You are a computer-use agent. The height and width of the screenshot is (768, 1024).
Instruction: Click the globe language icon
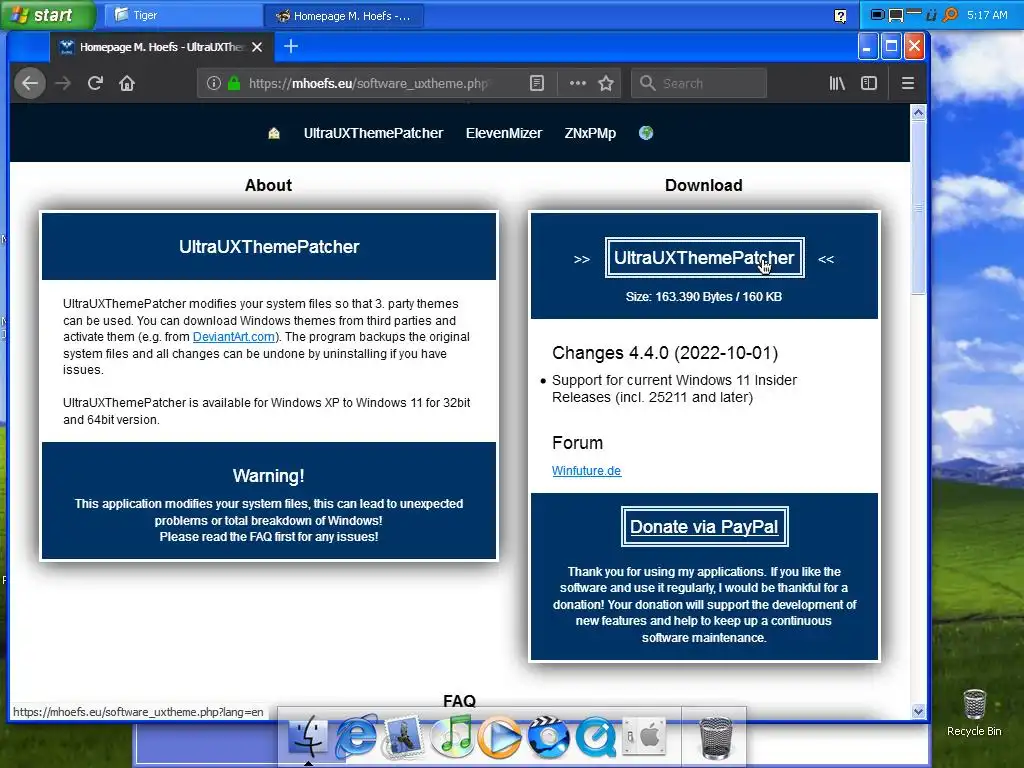[x=646, y=133]
